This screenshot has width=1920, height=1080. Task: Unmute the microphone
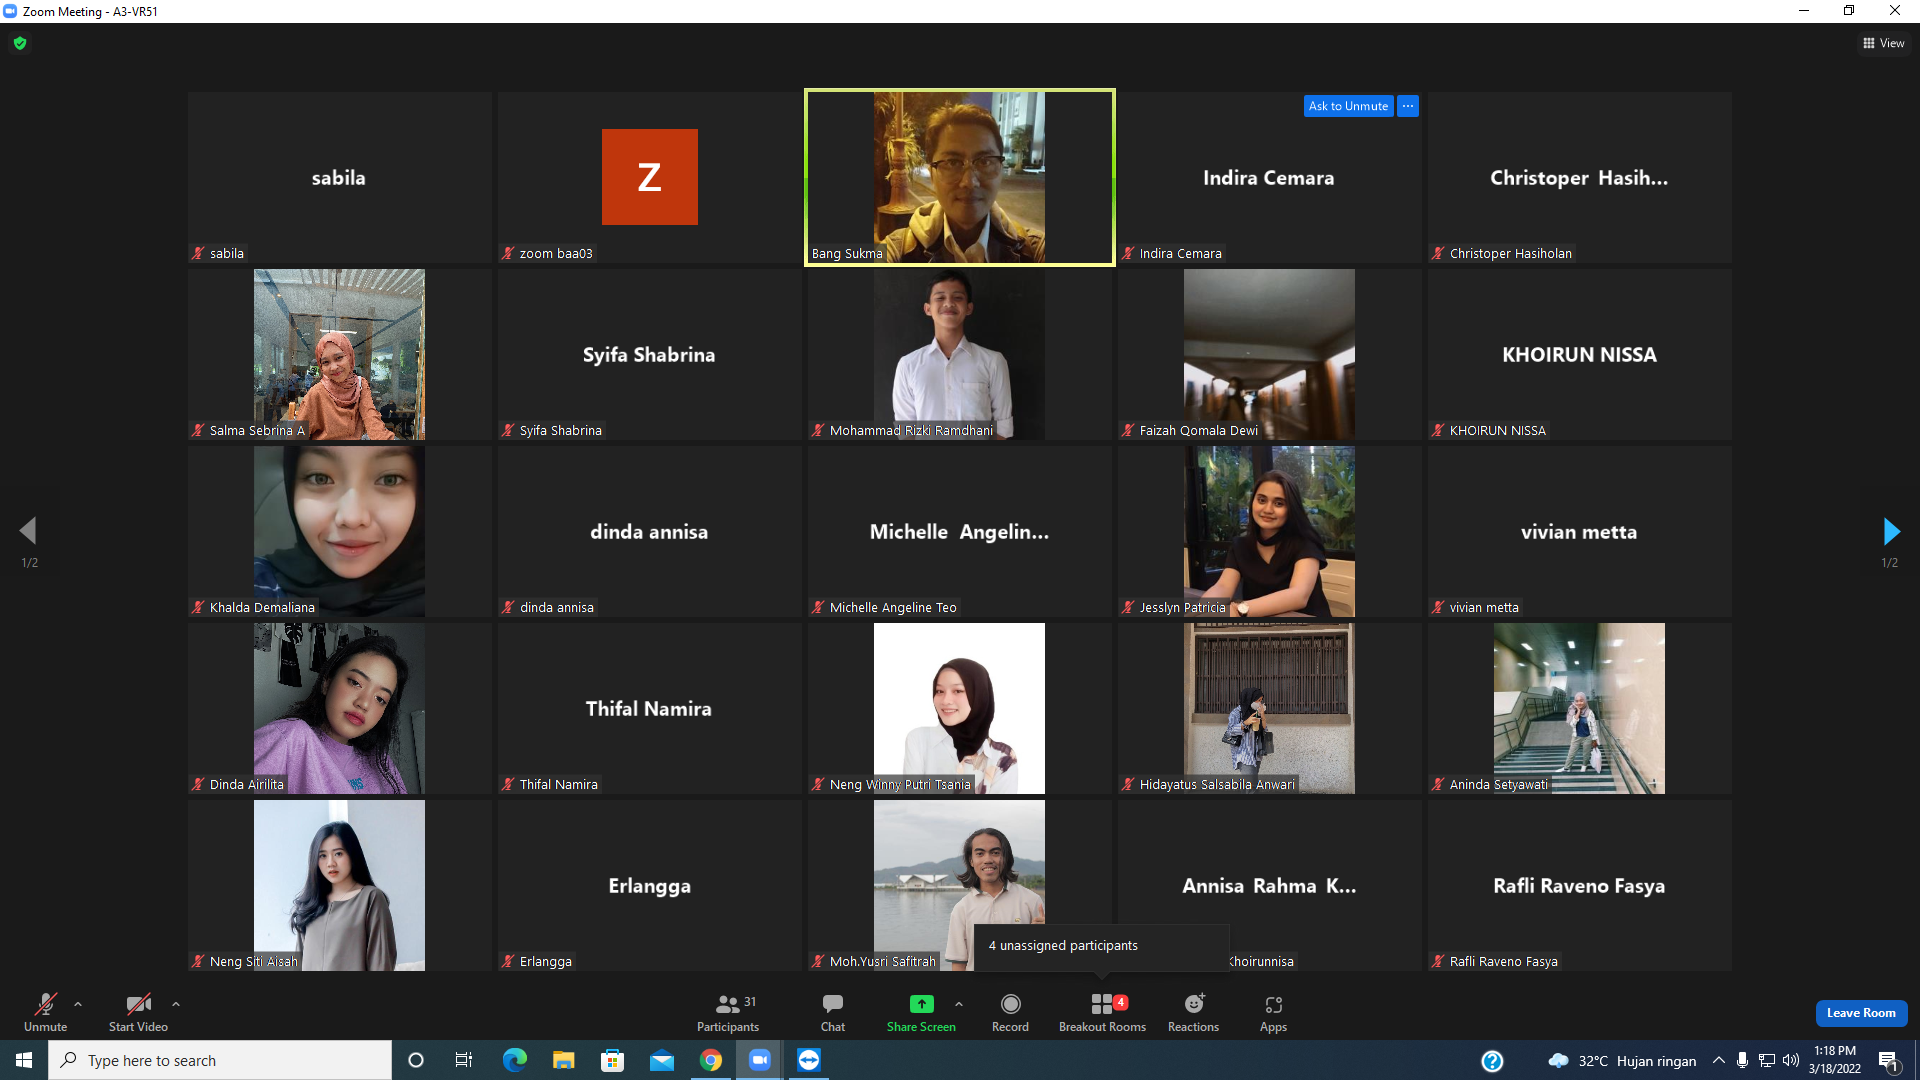(46, 1011)
